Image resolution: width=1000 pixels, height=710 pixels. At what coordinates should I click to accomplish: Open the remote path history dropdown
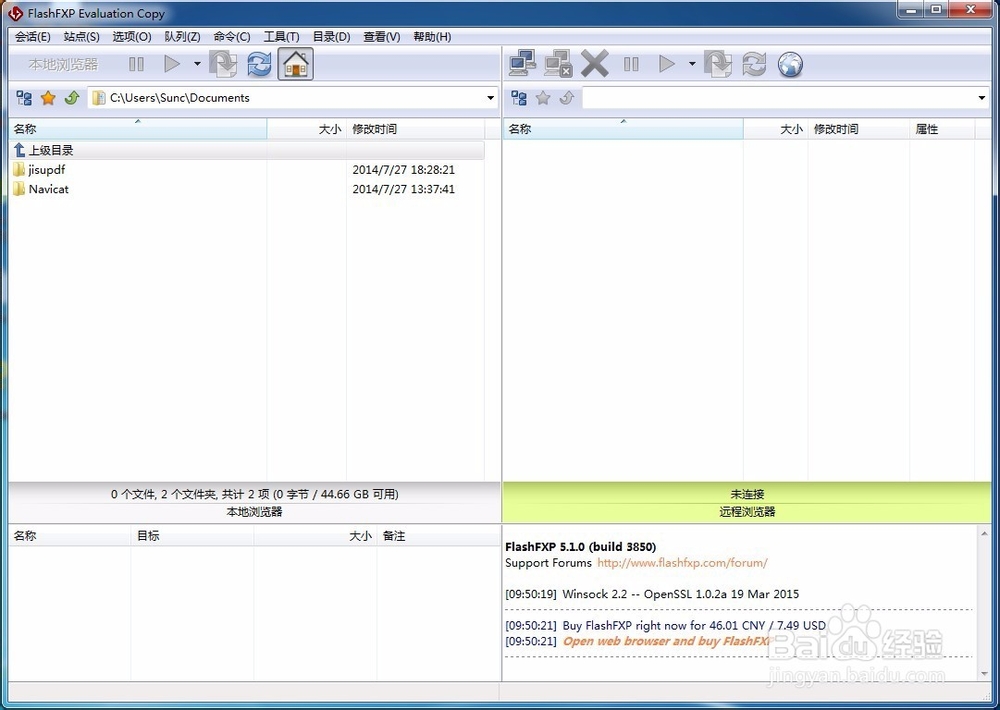[982, 98]
